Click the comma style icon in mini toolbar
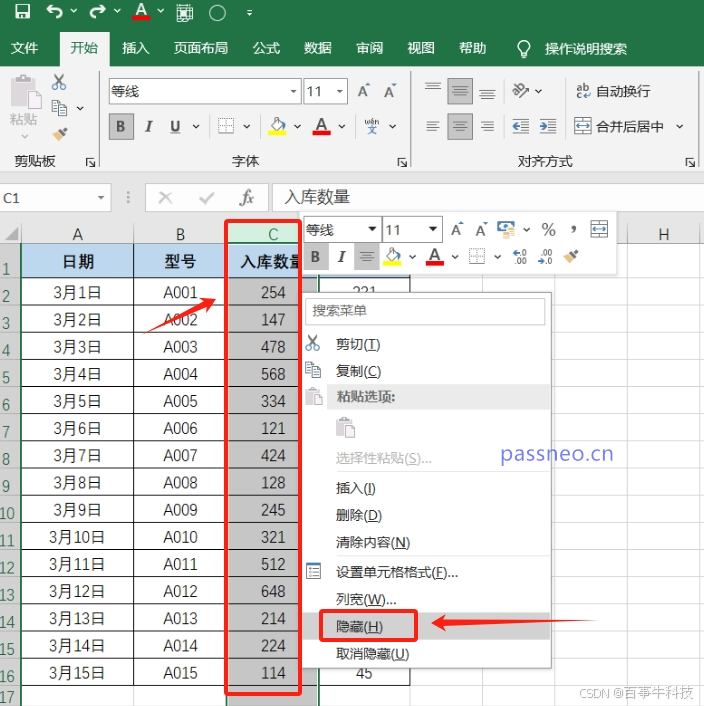The image size is (704, 706). [x=573, y=230]
